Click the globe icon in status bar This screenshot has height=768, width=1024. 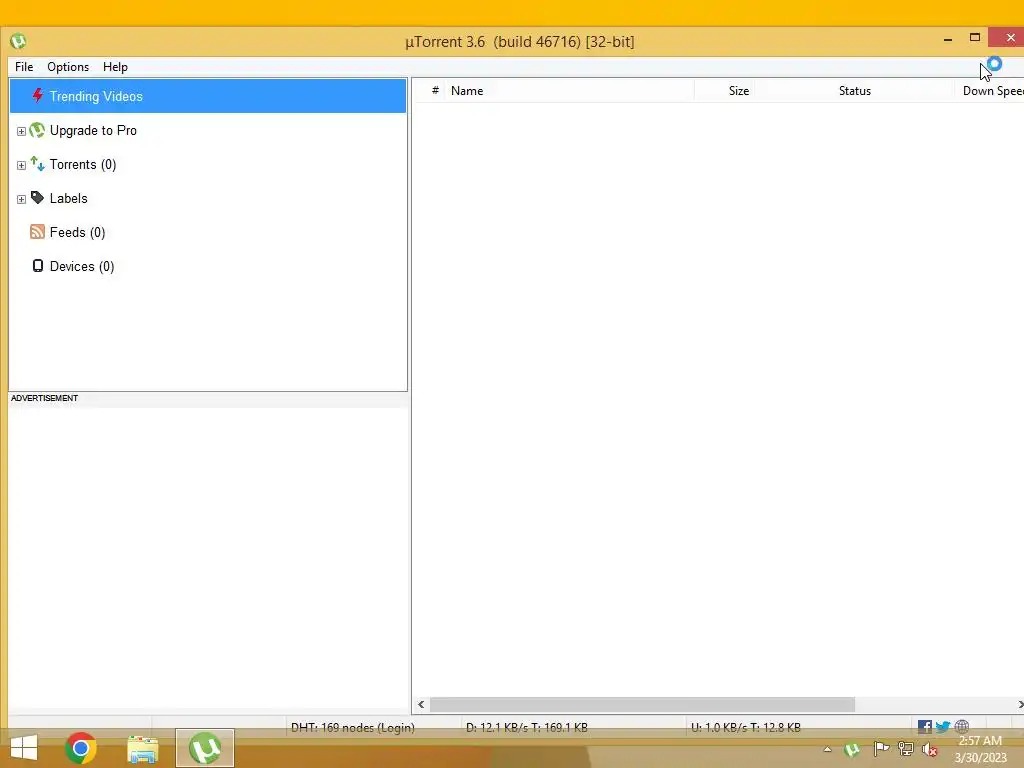click(x=961, y=726)
